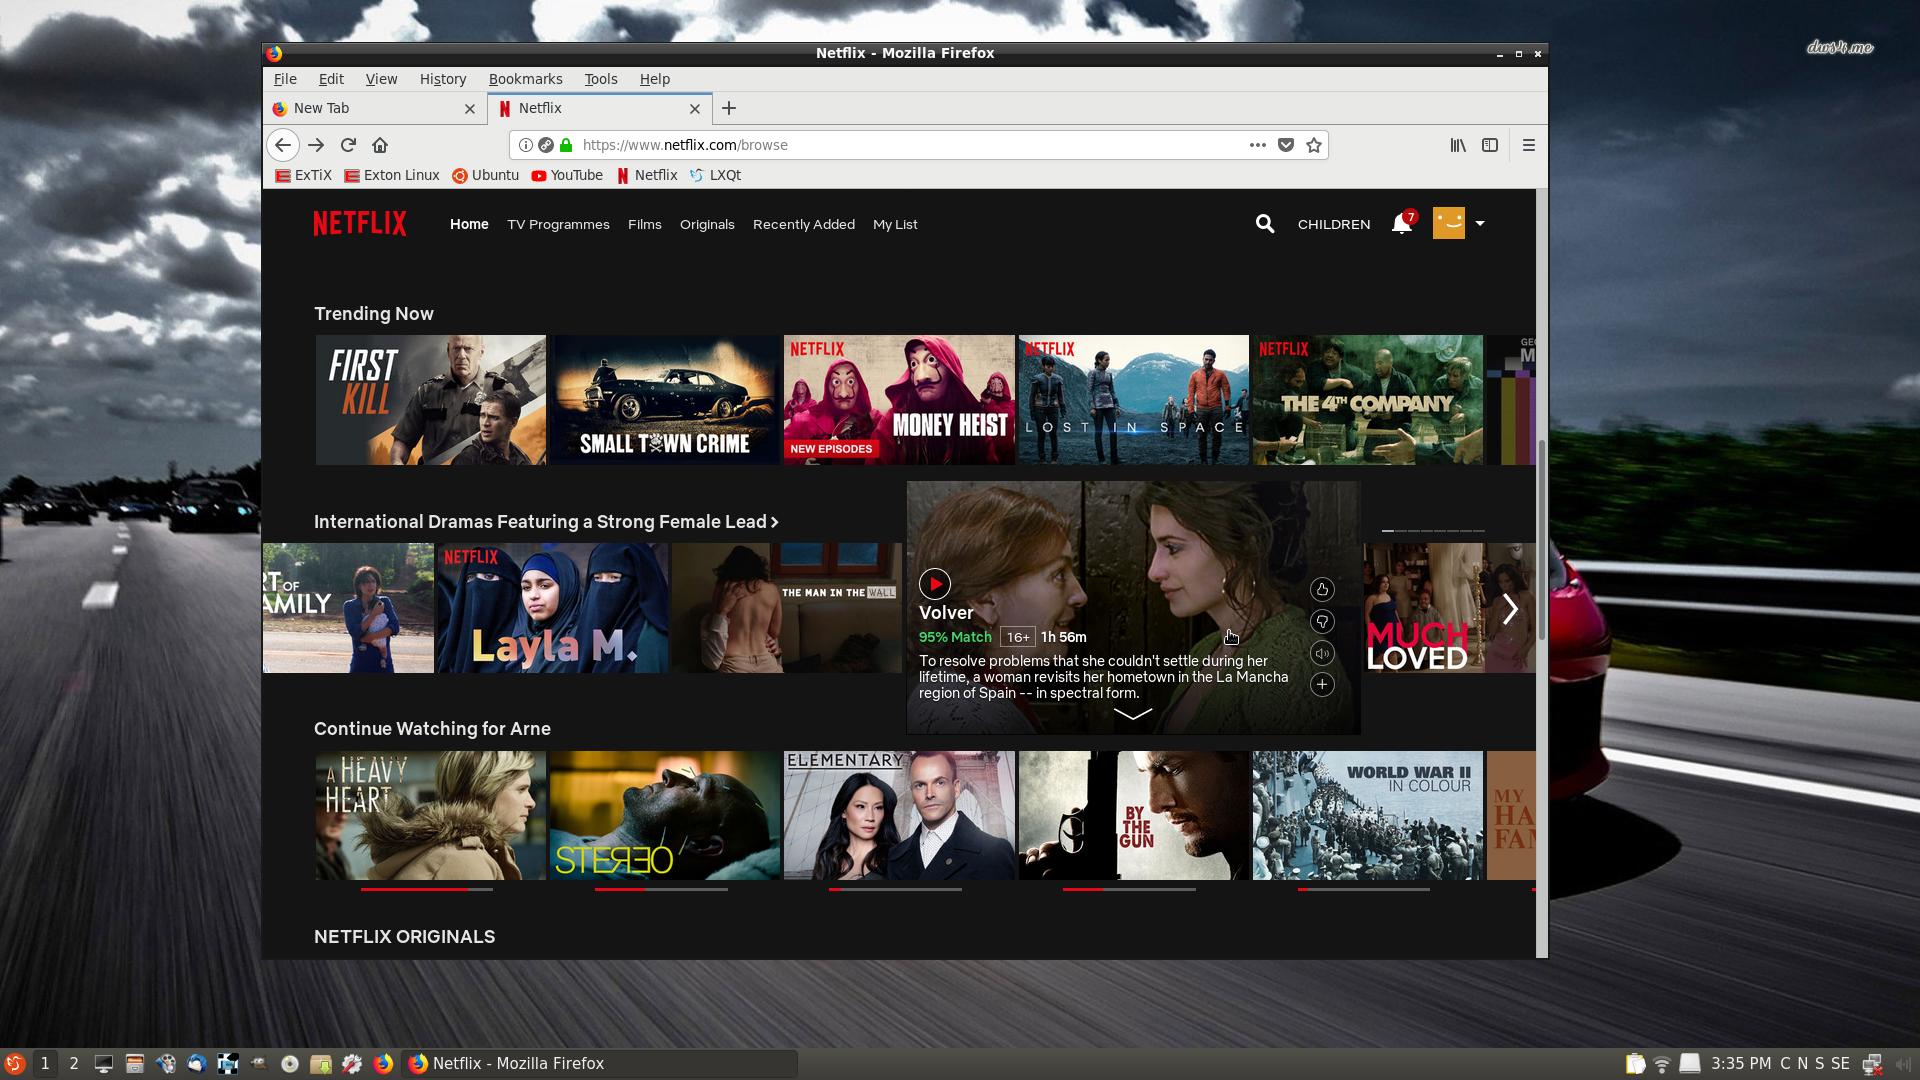
Task: Resume Elementary in Continue Watching
Action: [x=899, y=816]
